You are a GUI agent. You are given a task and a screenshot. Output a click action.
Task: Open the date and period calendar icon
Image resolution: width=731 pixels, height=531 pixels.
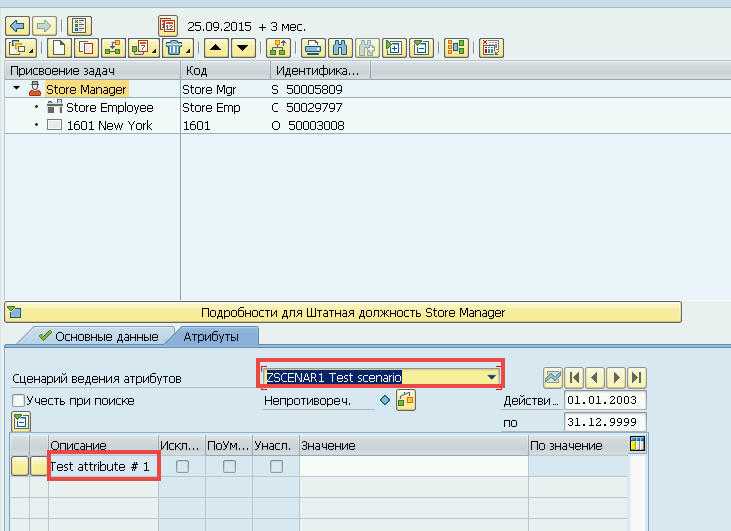[168, 25]
